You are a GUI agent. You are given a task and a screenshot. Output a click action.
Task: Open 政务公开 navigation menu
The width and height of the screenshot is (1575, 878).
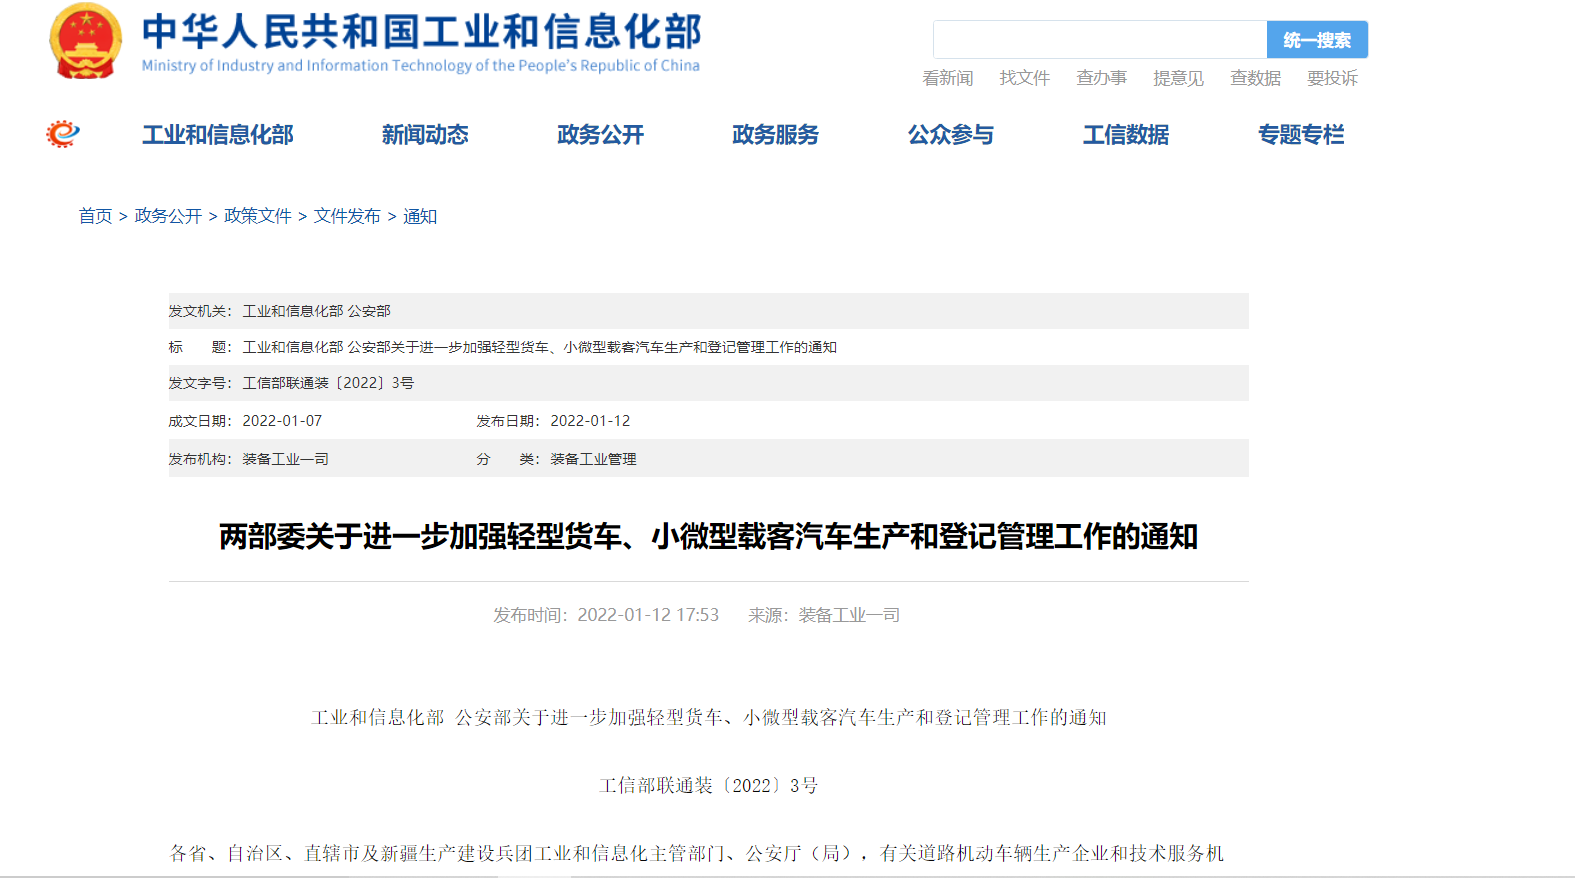600,135
